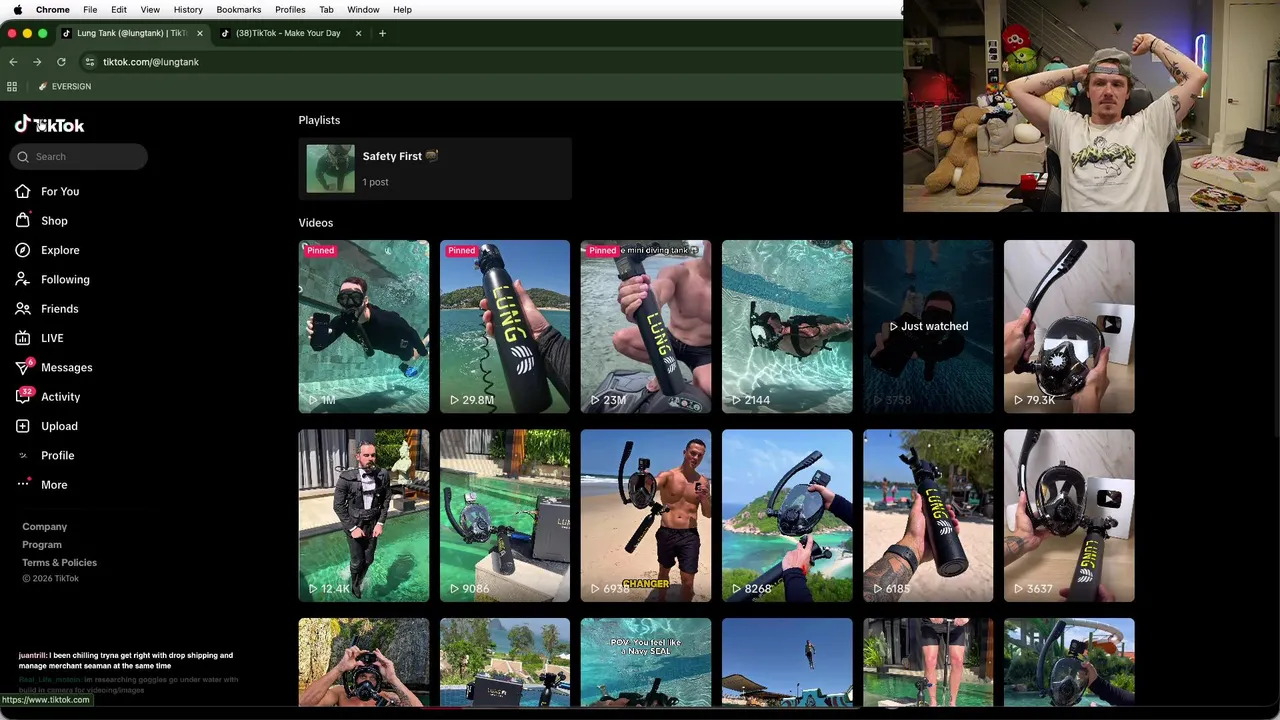Image resolution: width=1280 pixels, height=720 pixels.
Task: Open the LIVE icon in sidebar
Action: pyautogui.click(x=22, y=338)
